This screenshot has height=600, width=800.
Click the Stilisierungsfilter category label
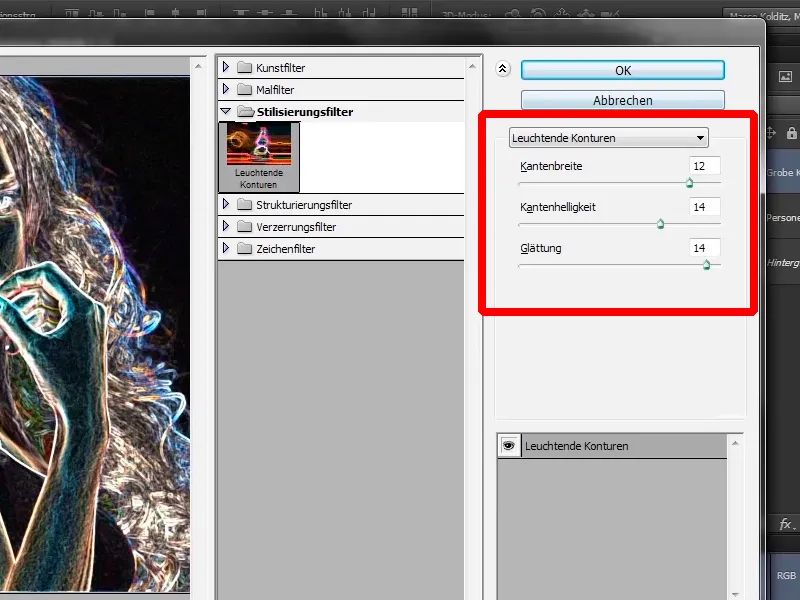(x=305, y=112)
